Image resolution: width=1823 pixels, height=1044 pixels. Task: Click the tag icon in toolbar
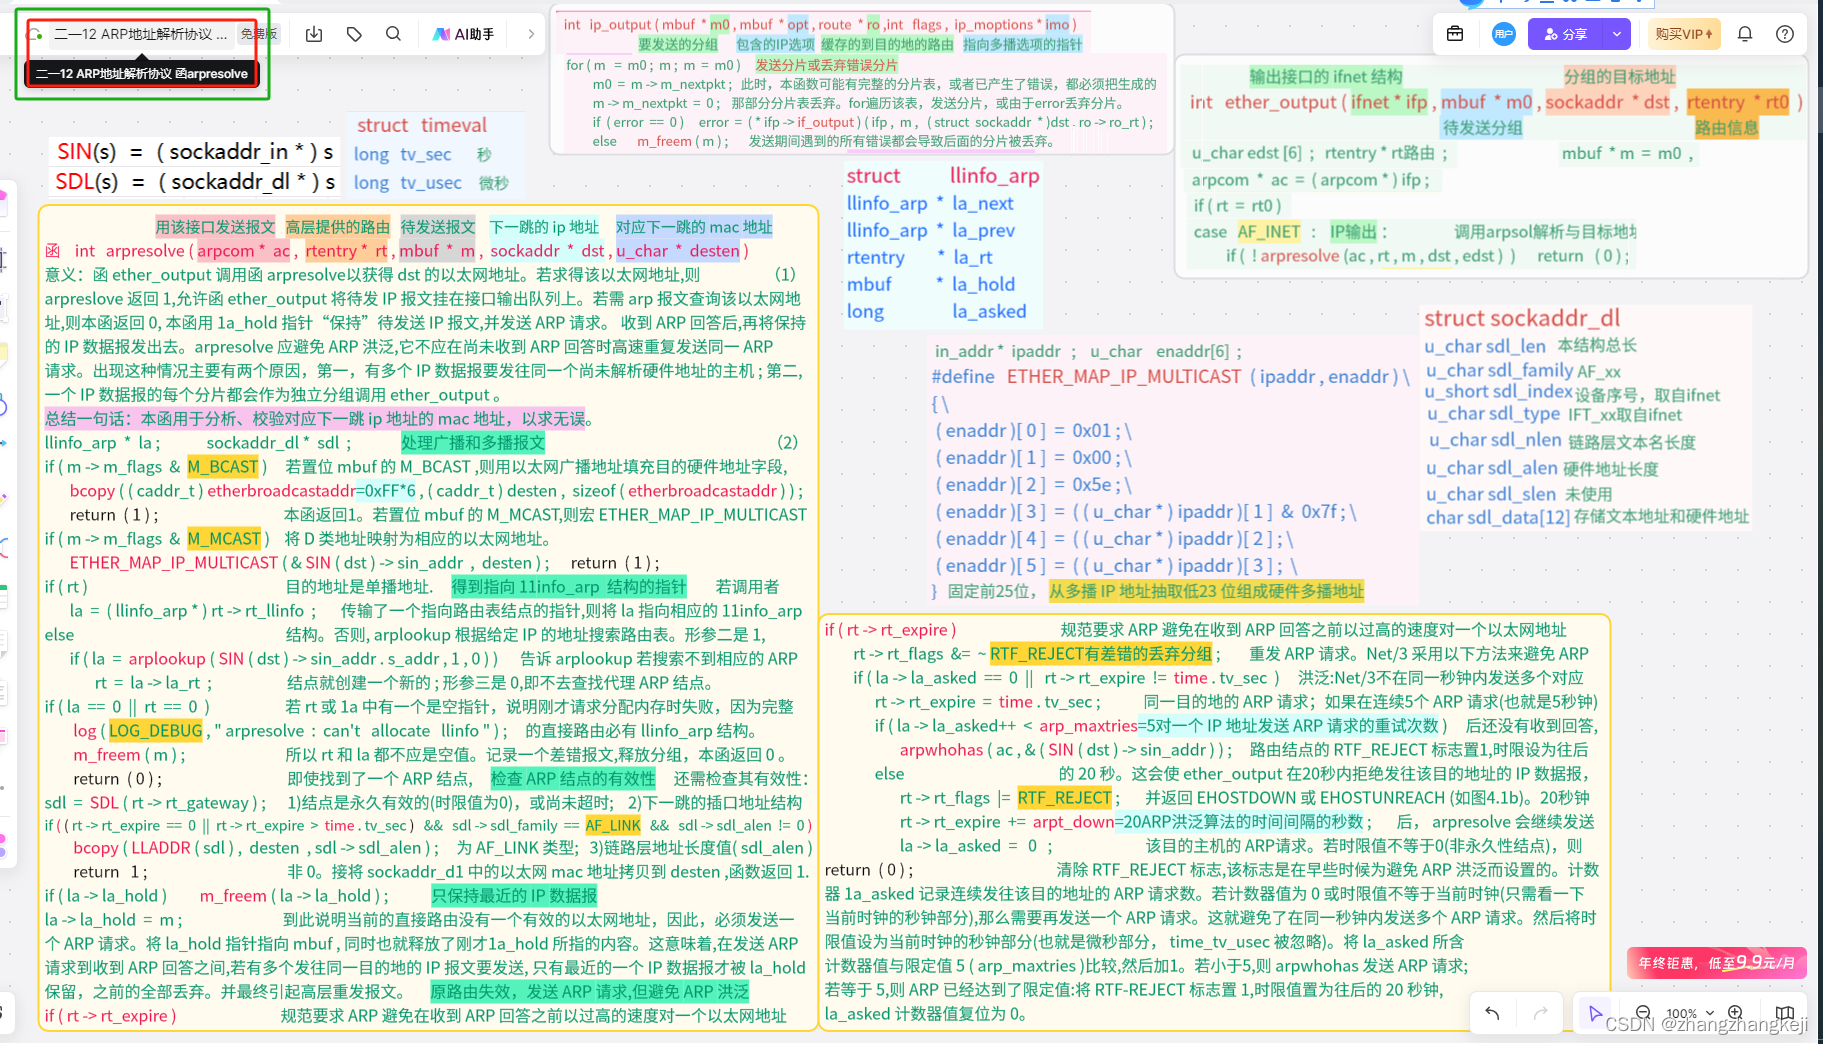[x=354, y=34]
